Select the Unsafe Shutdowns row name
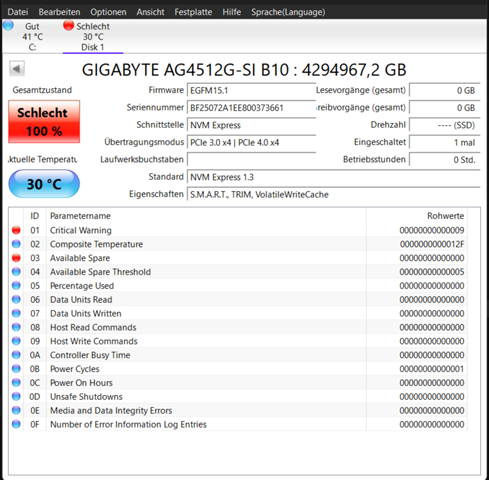Viewport: 489px width, 480px height. [x=86, y=397]
